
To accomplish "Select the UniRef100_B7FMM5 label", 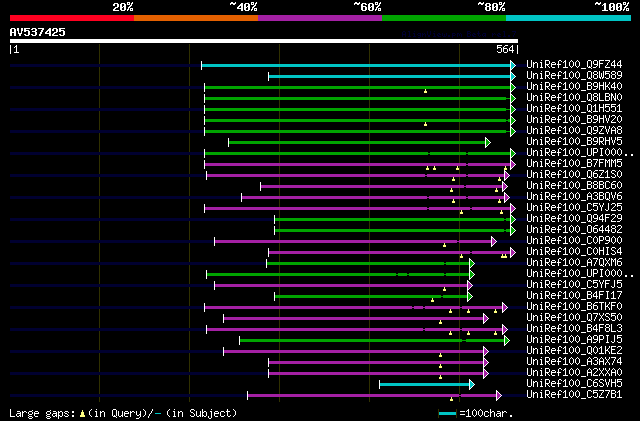I will (x=574, y=163).
